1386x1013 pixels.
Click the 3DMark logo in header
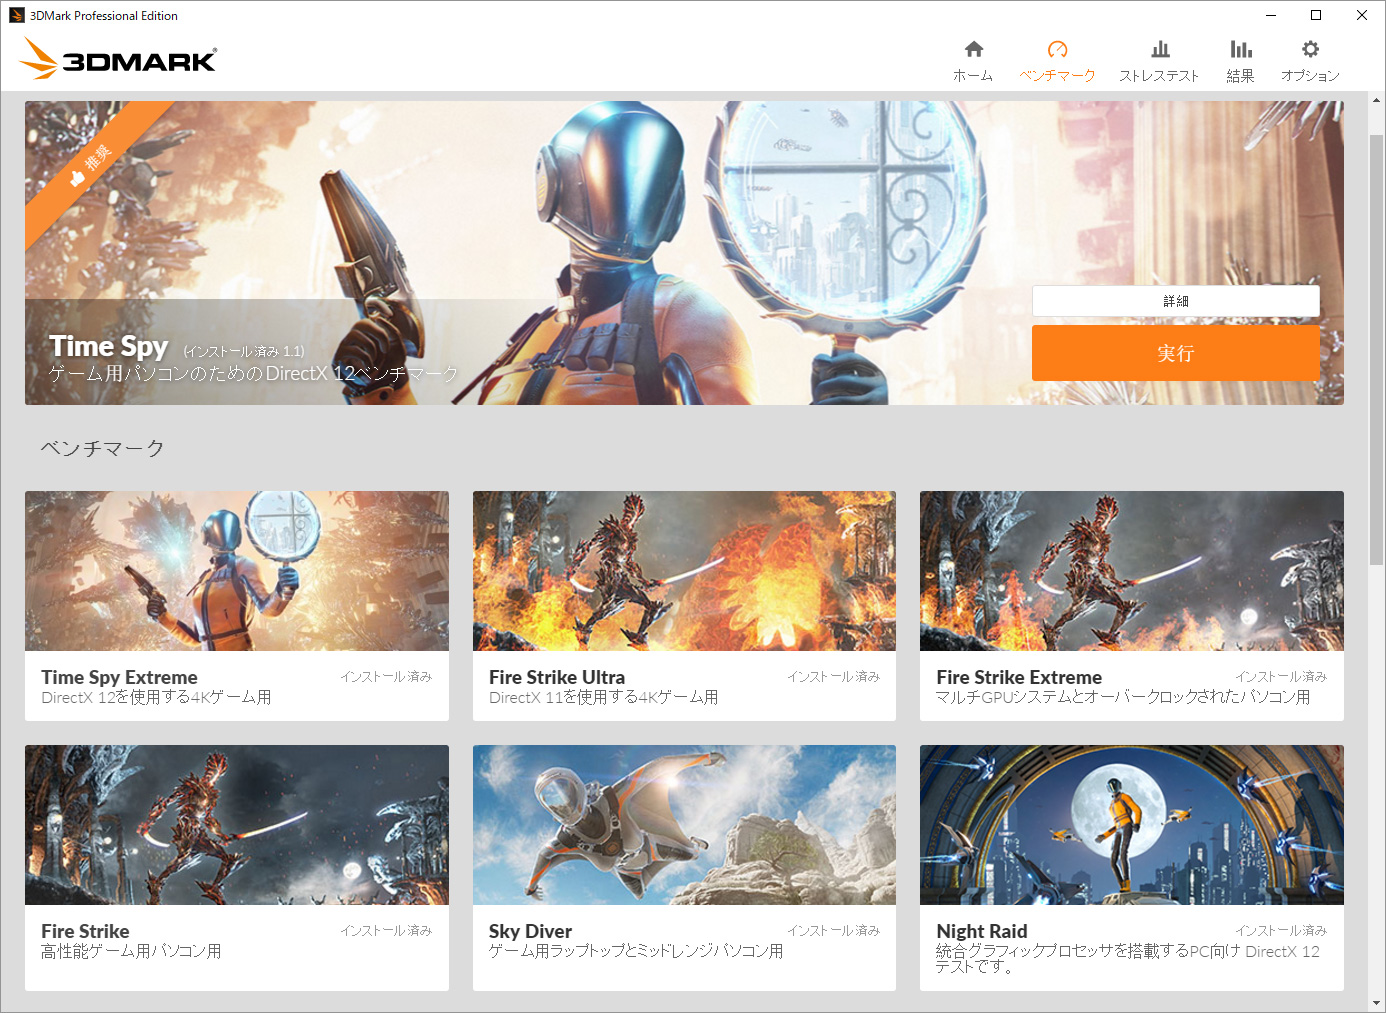pyautogui.click(x=118, y=59)
